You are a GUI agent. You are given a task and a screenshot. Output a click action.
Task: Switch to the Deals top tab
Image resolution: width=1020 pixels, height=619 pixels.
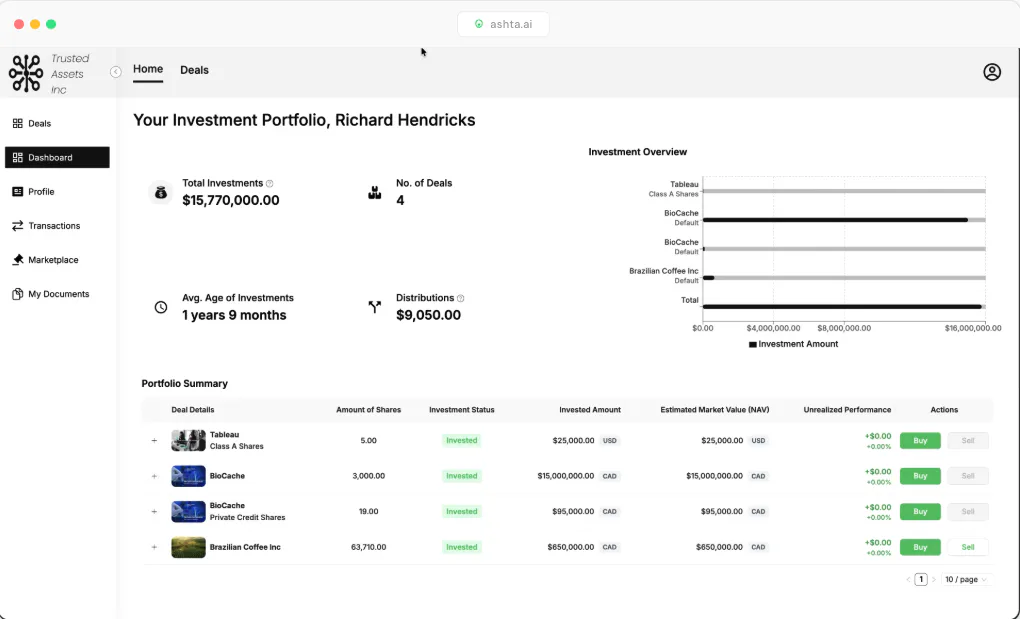point(195,70)
